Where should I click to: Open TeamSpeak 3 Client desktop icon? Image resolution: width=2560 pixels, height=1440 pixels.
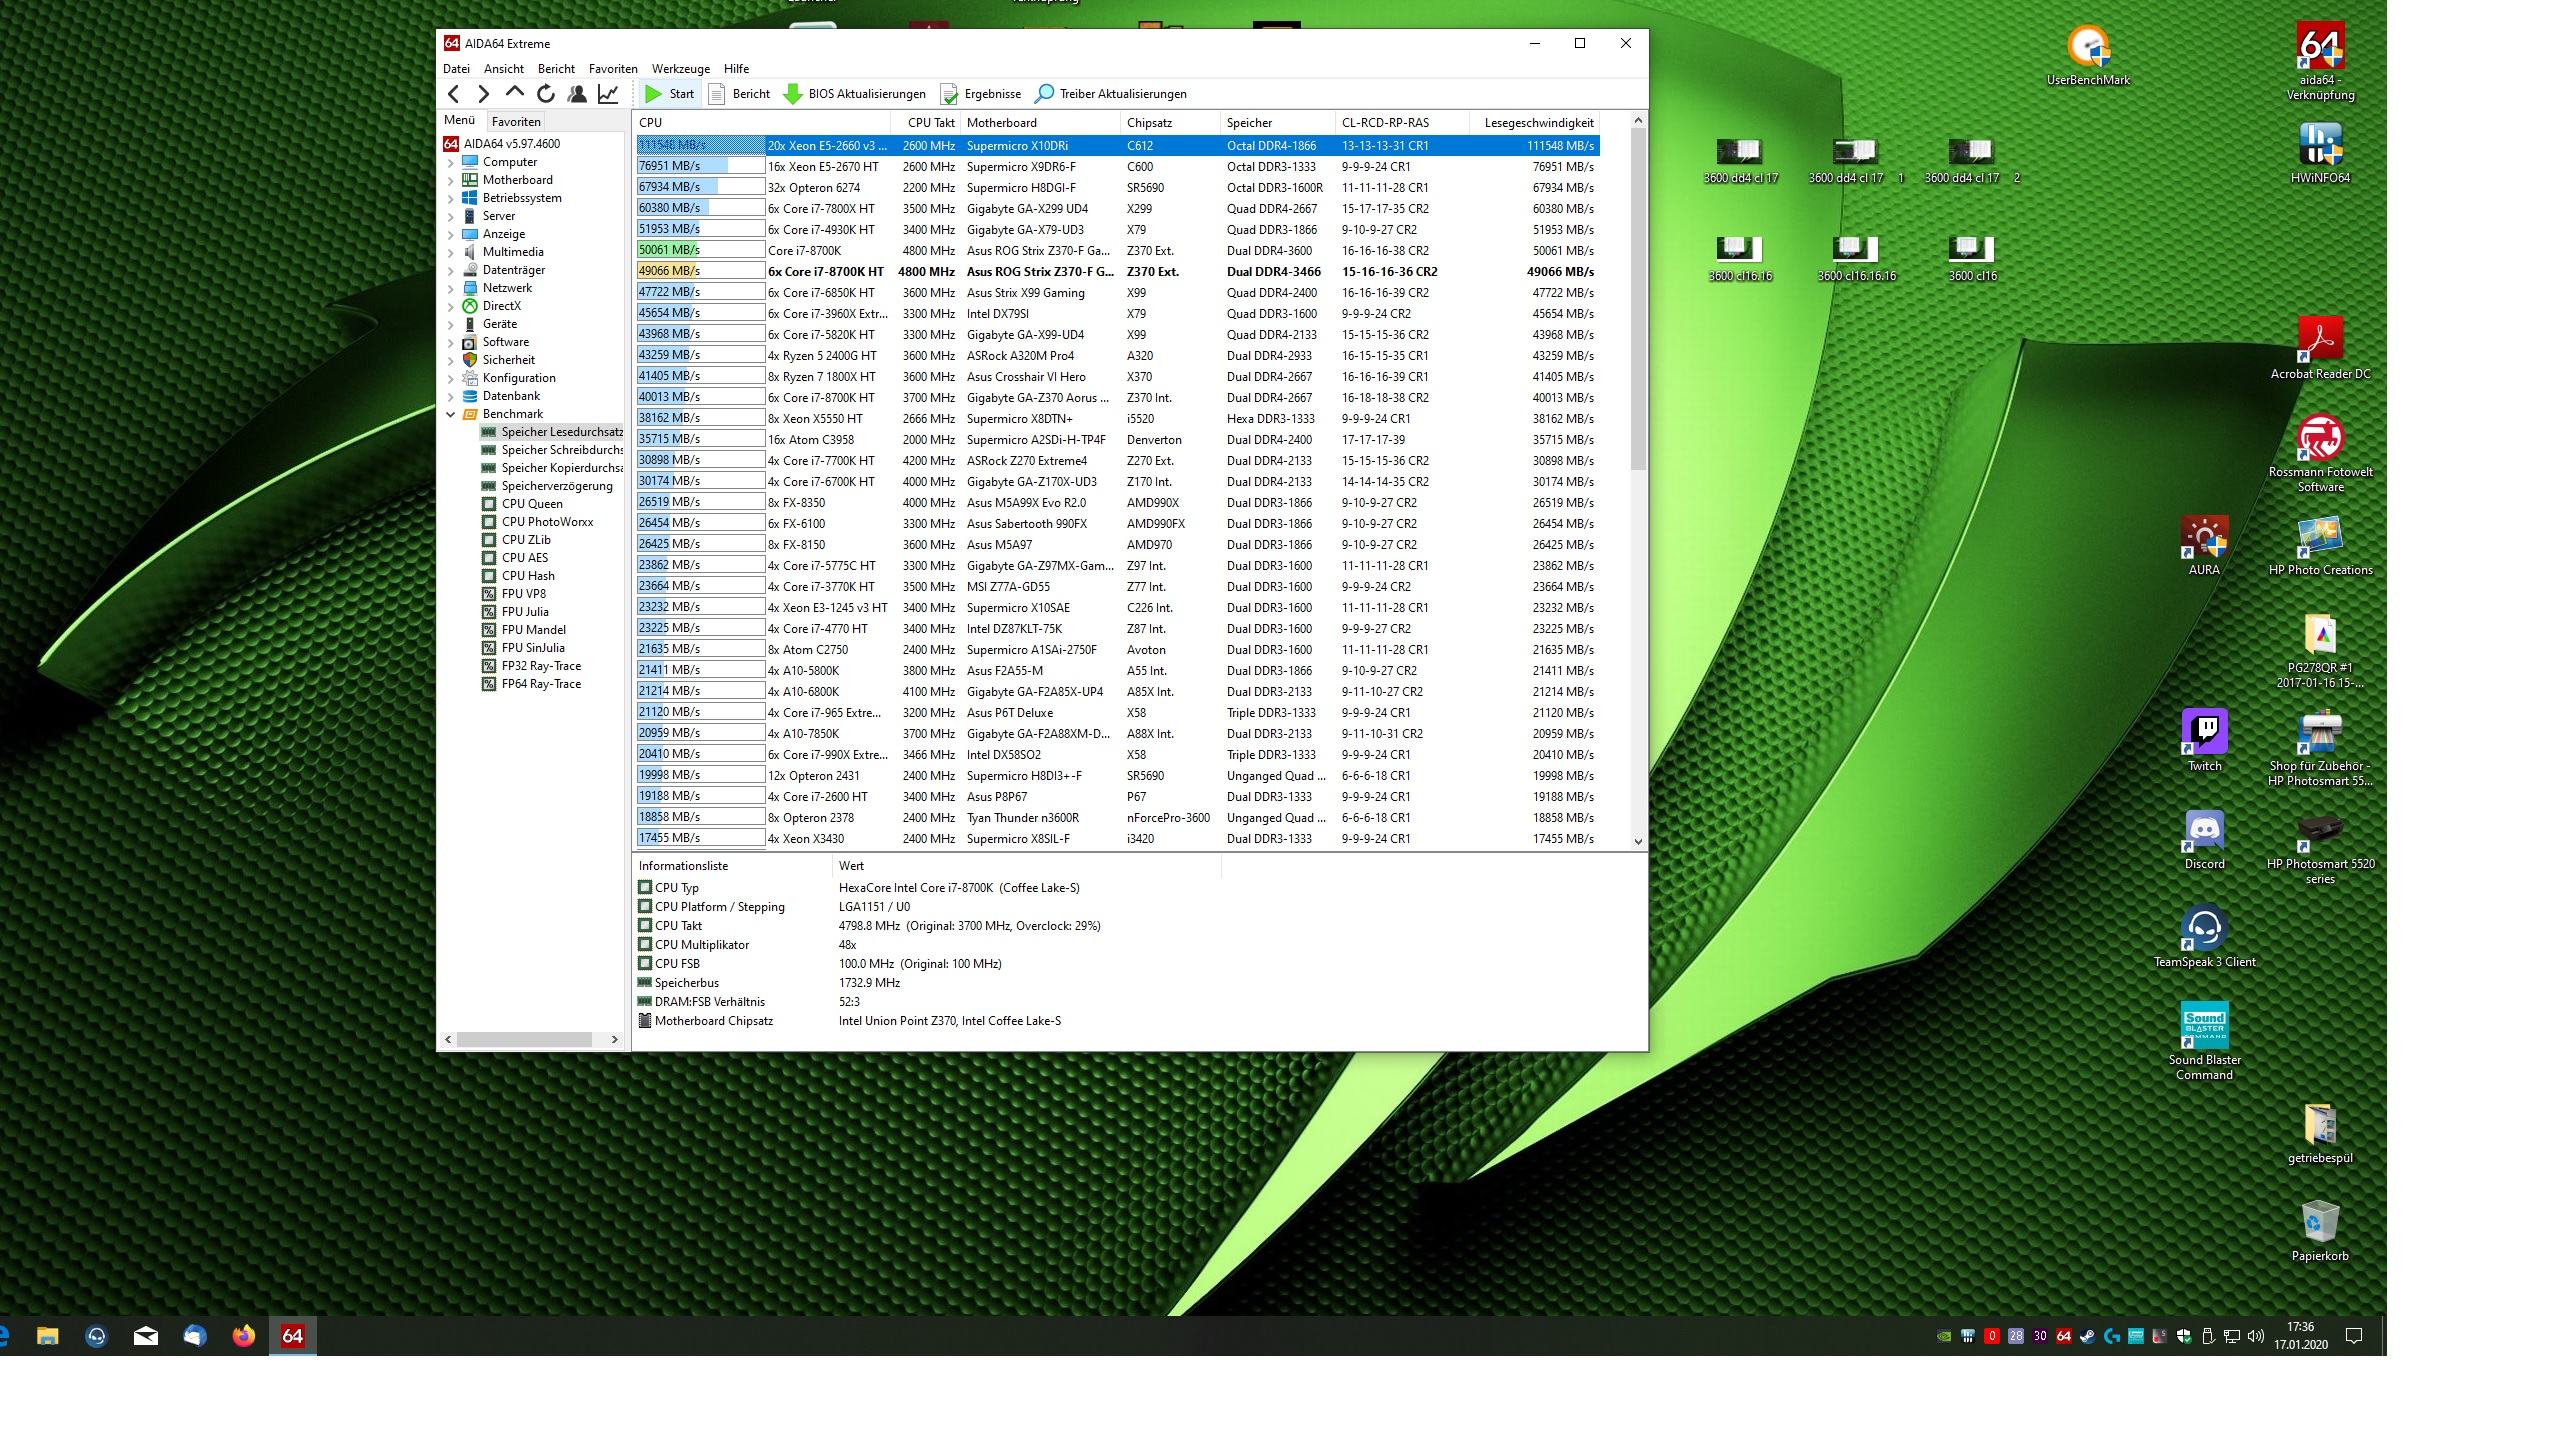2204,937
